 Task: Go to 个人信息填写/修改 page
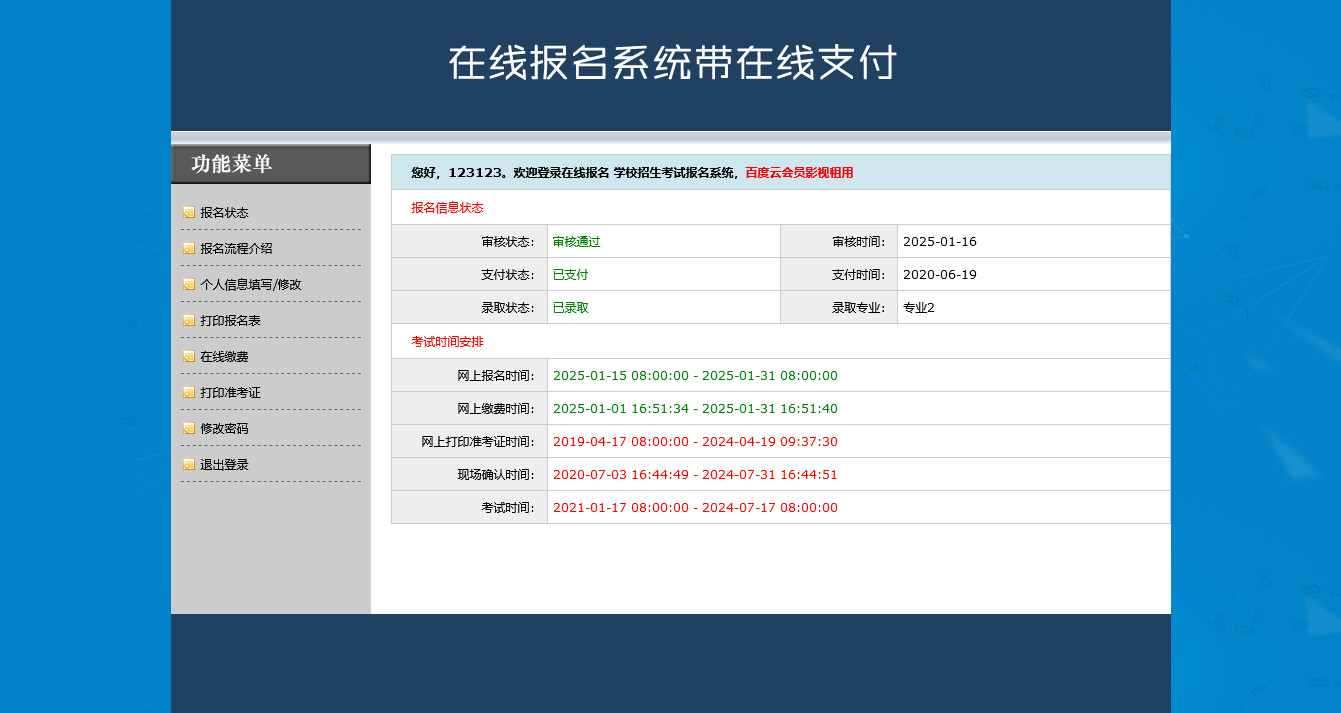click(251, 285)
